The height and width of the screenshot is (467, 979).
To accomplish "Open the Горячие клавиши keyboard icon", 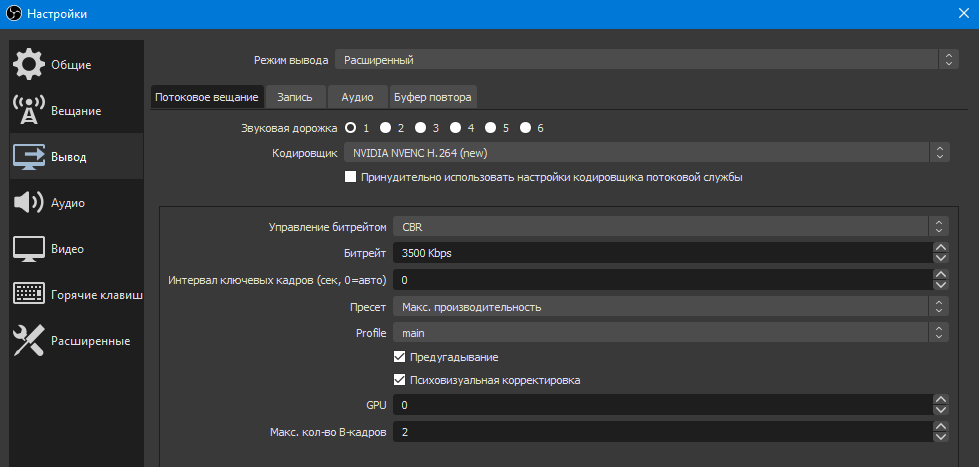I will (29, 295).
